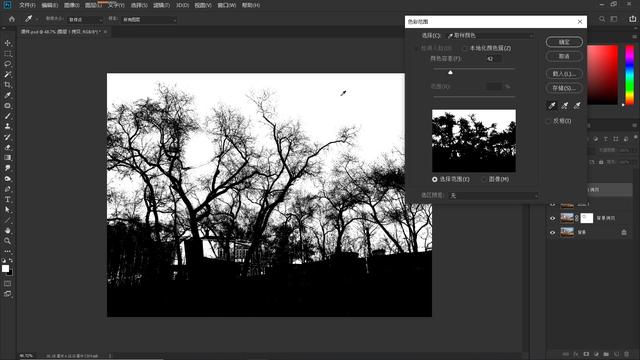The image size is (640, 360).
Task: Select the Pen tool
Action: (7, 189)
